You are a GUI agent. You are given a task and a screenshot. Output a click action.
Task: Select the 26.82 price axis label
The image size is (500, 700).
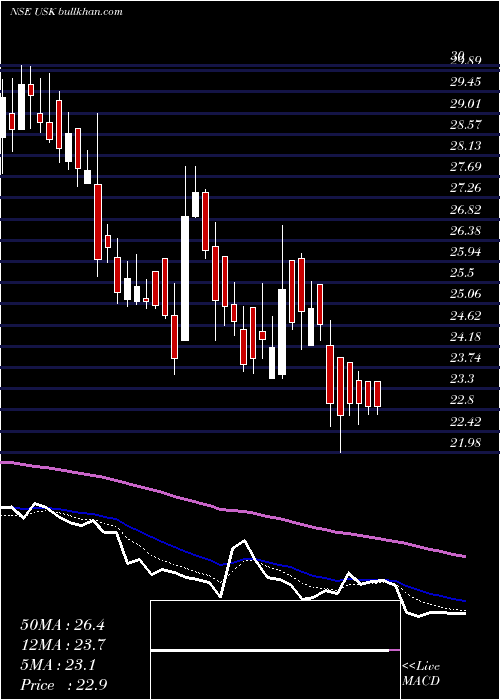click(466, 209)
